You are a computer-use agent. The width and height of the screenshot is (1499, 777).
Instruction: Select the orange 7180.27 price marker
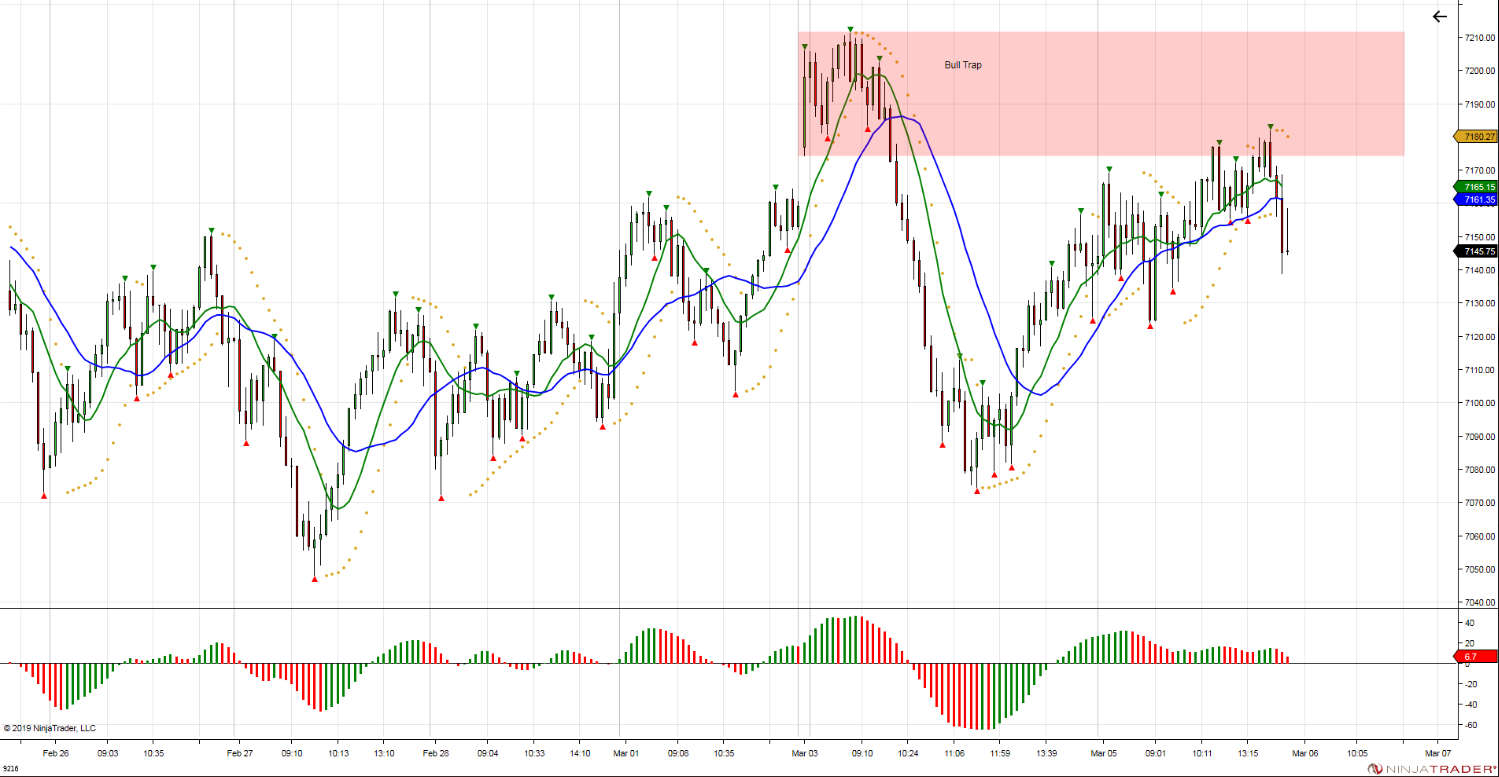[x=1476, y=136]
